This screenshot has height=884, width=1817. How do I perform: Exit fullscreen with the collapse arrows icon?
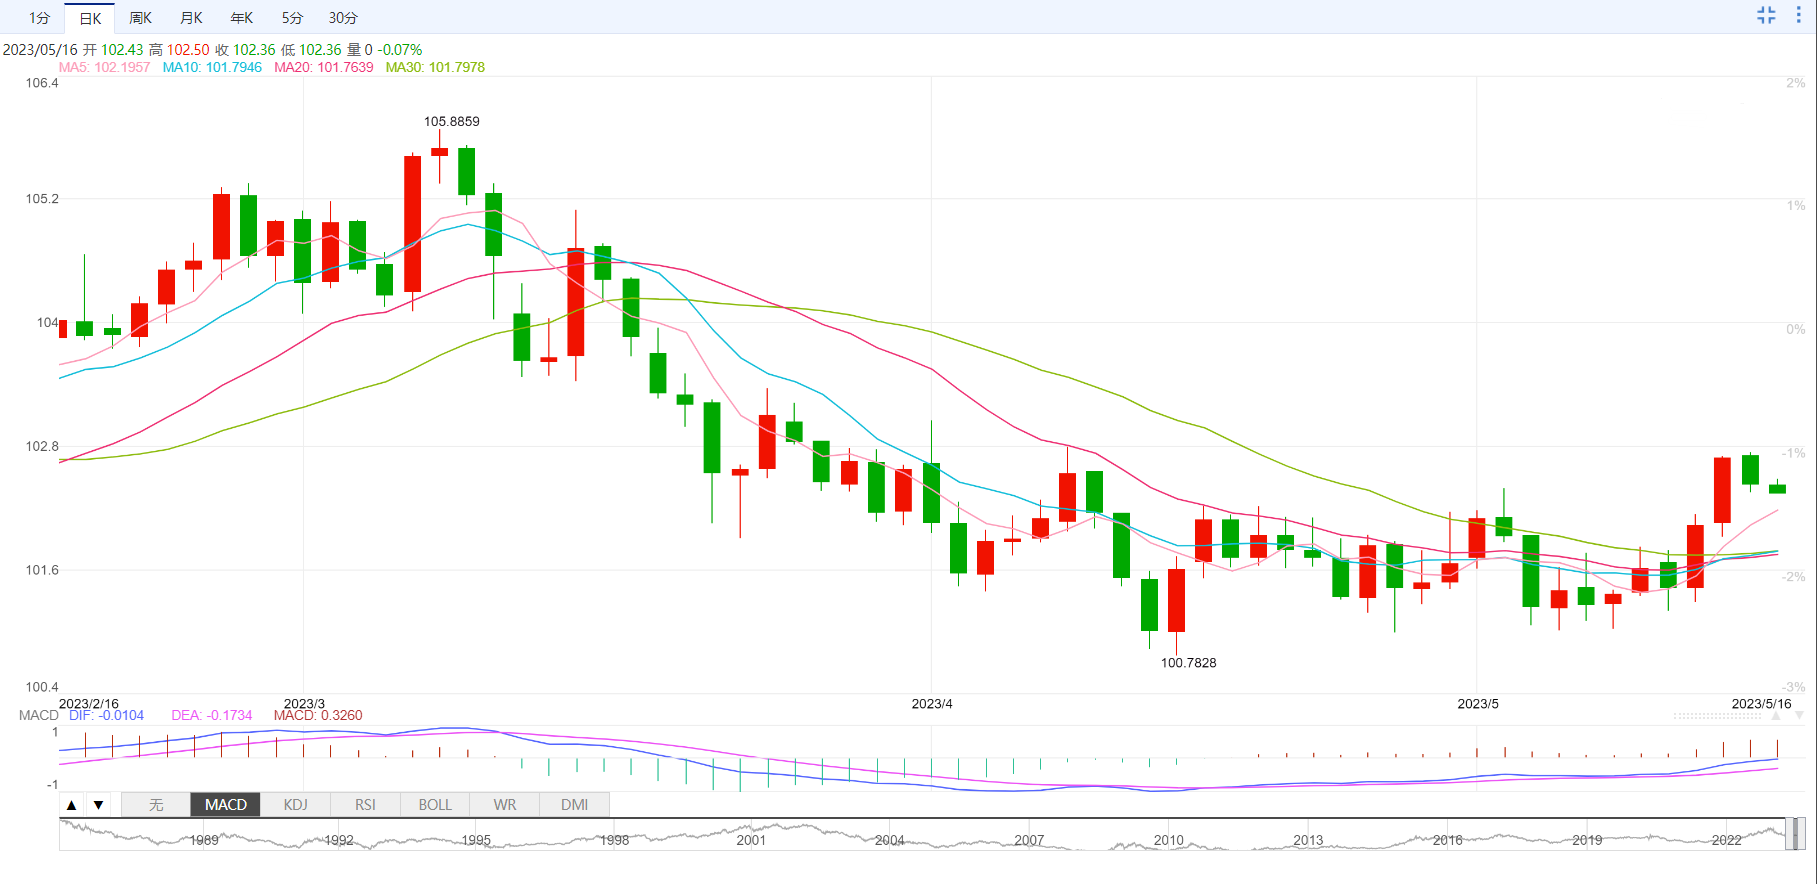click(1766, 15)
